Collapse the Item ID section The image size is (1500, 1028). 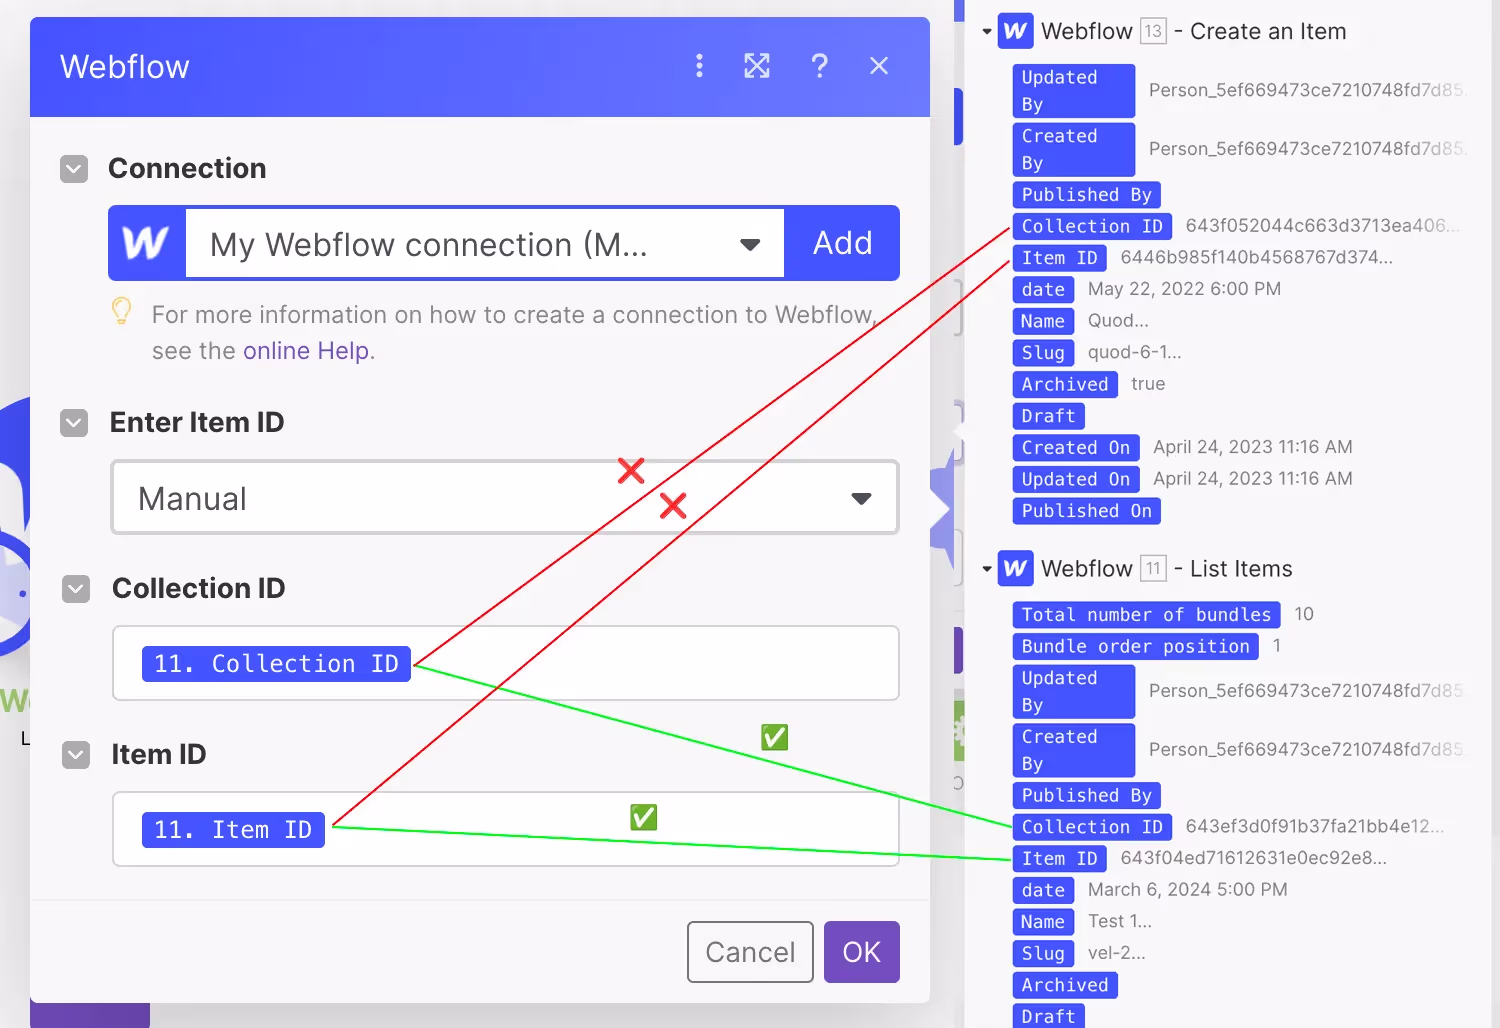pyautogui.click(x=76, y=755)
